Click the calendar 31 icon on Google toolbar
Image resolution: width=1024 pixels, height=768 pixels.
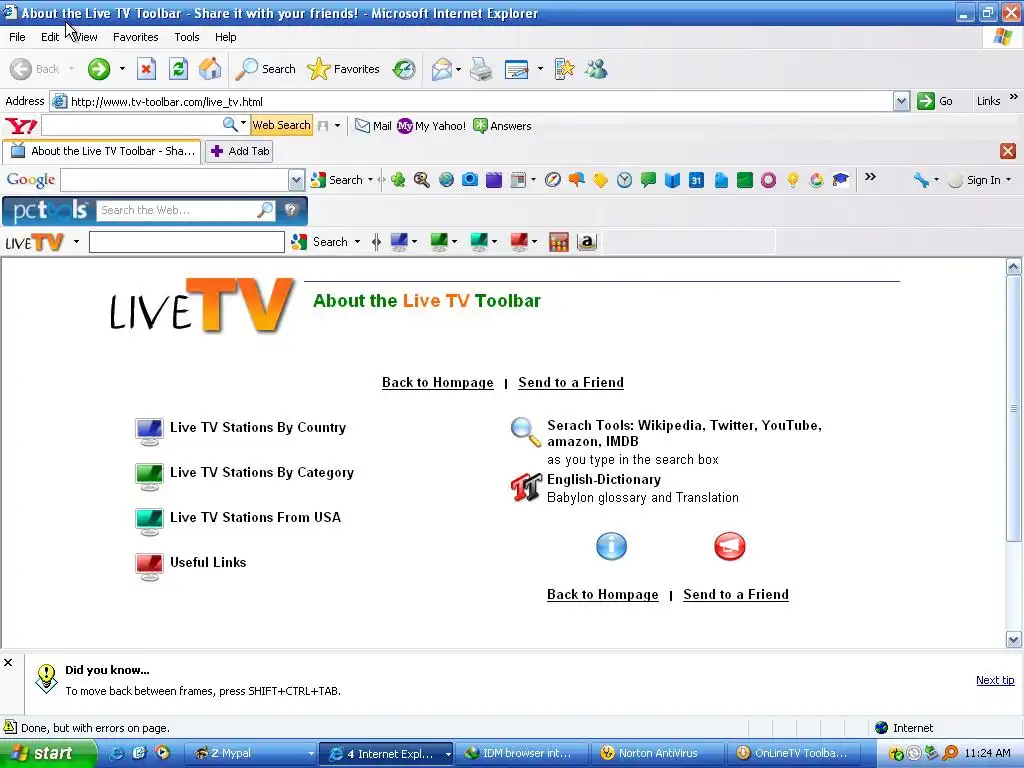click(696, 180)
